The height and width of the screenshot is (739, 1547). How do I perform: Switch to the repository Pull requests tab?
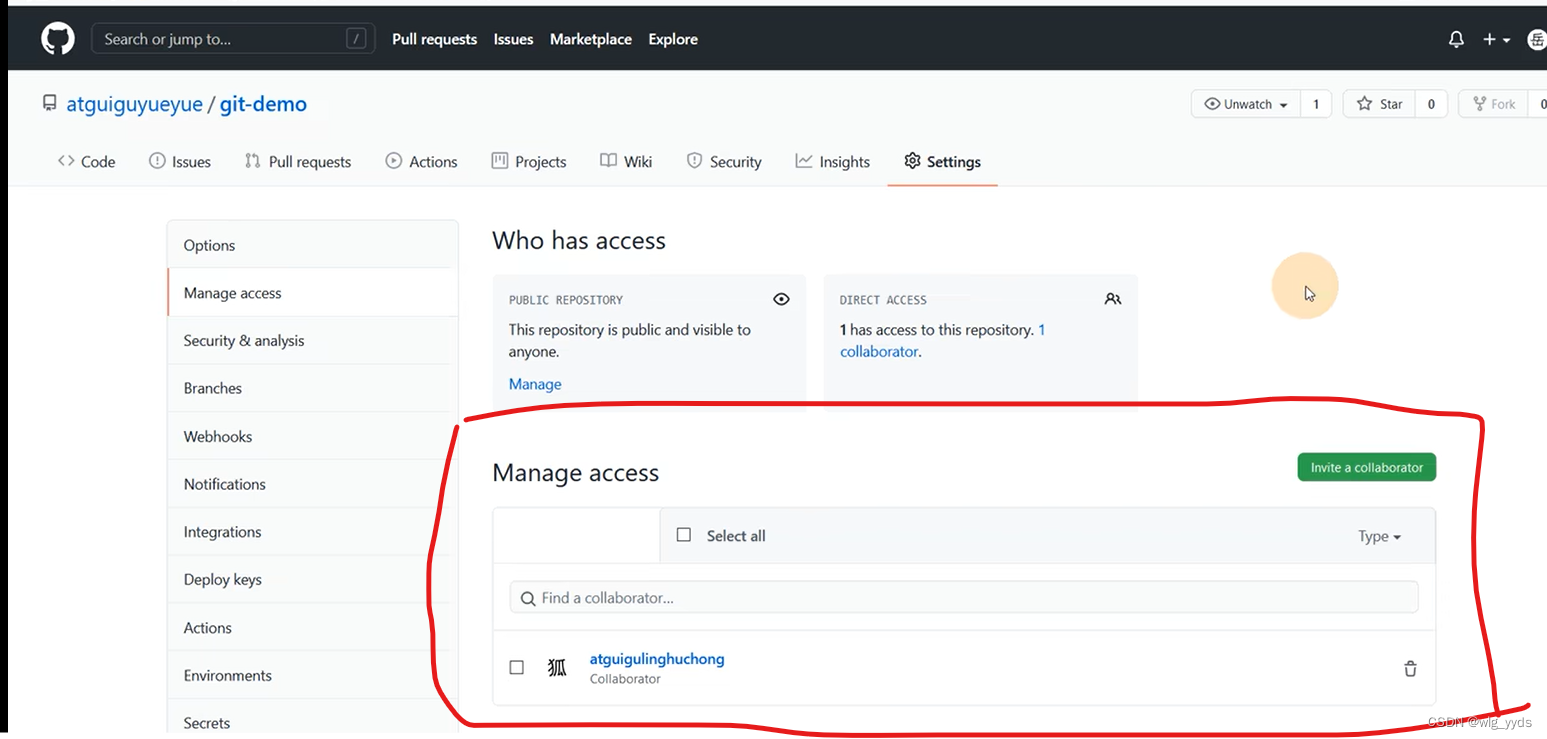[298, 161]
